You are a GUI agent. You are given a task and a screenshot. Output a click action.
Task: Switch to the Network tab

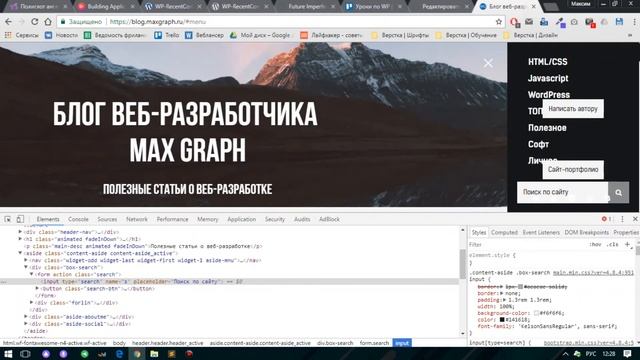137,219
